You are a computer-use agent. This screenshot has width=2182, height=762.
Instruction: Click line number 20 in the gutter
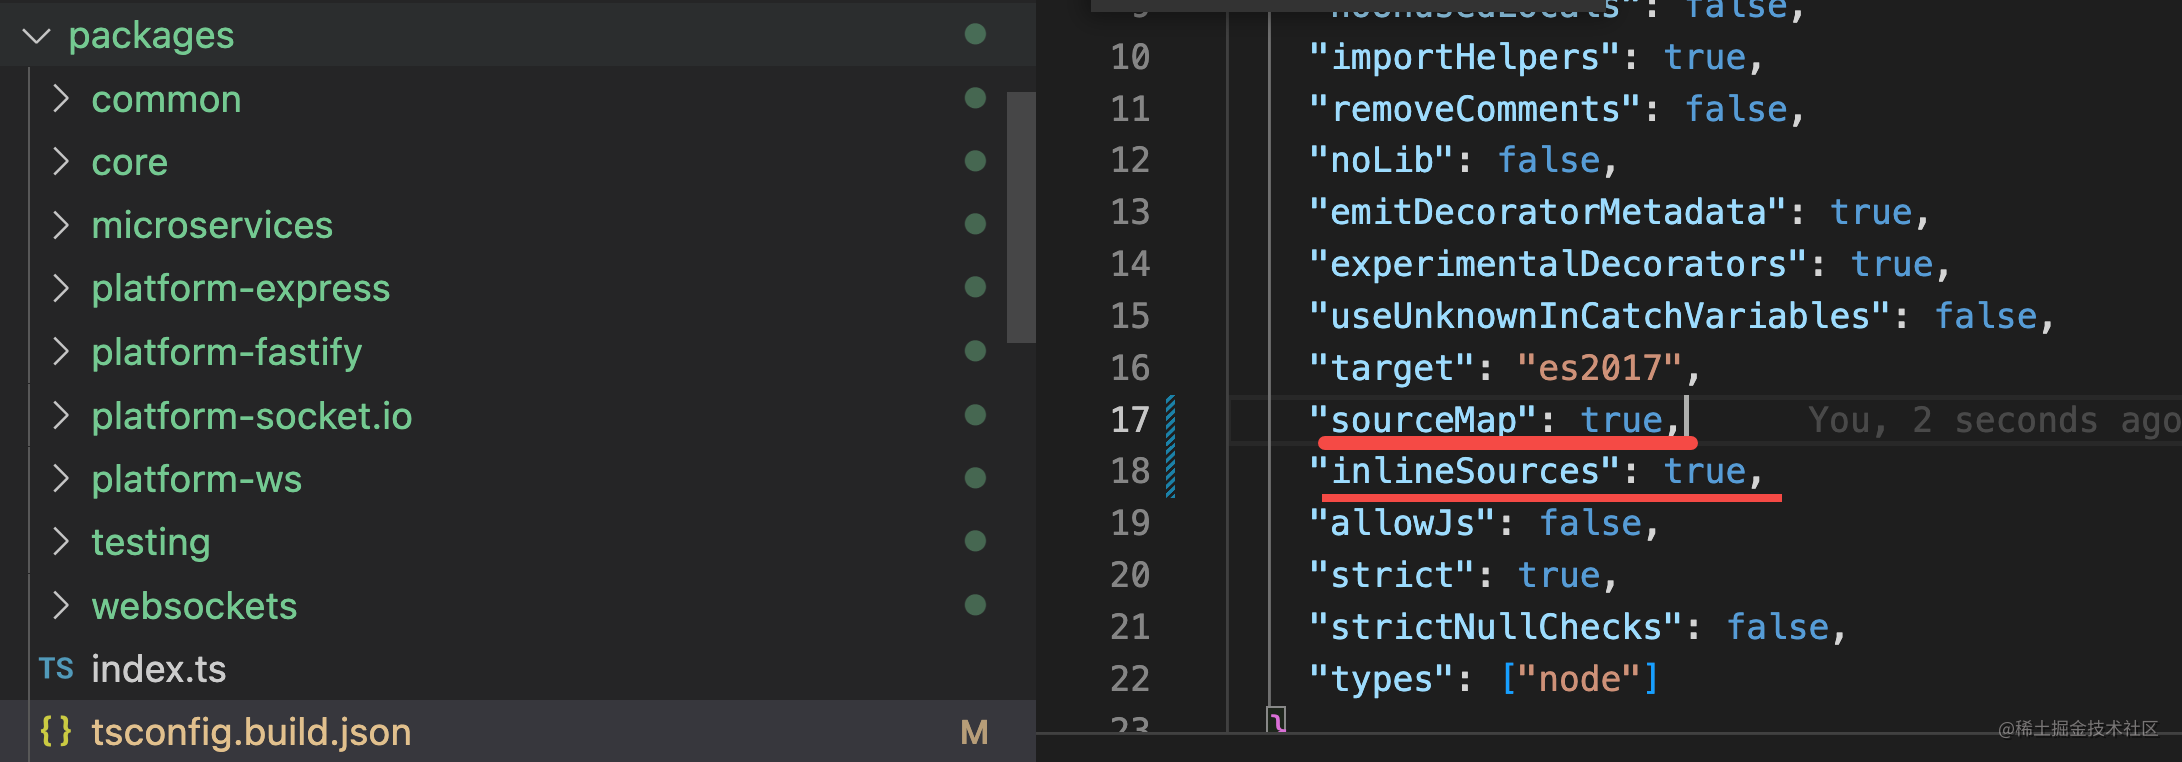click(x=1130, y=575)
